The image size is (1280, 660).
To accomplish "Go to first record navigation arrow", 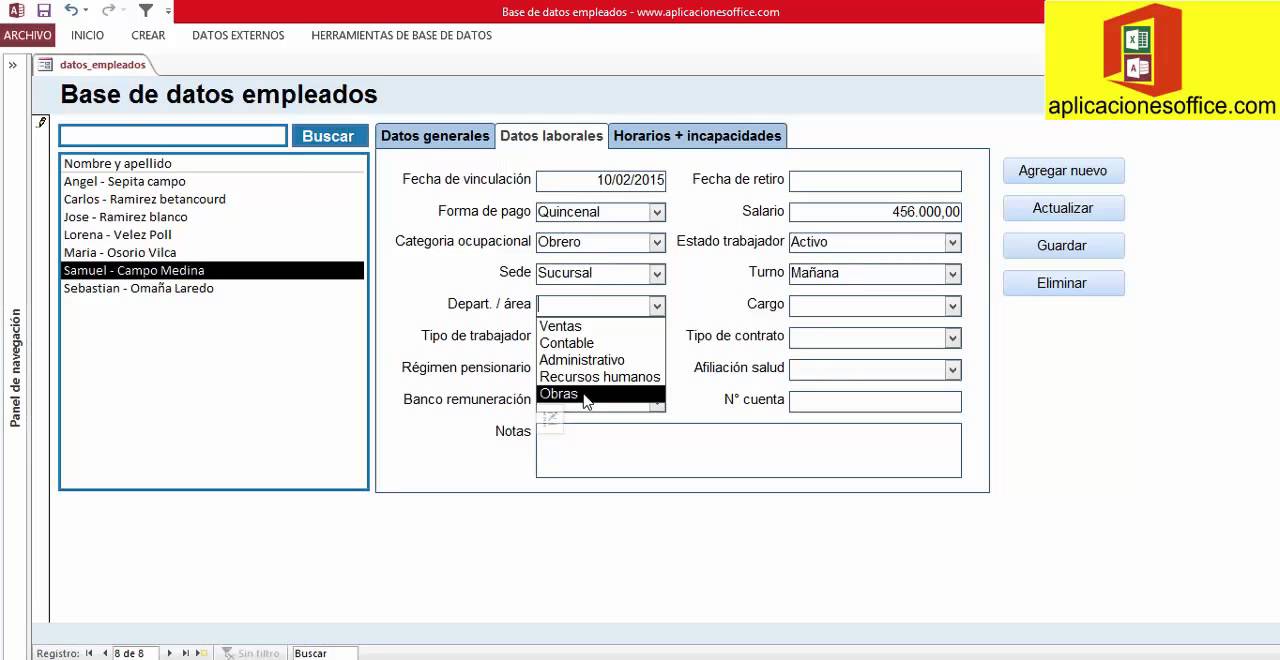I will tap(89, 653).
